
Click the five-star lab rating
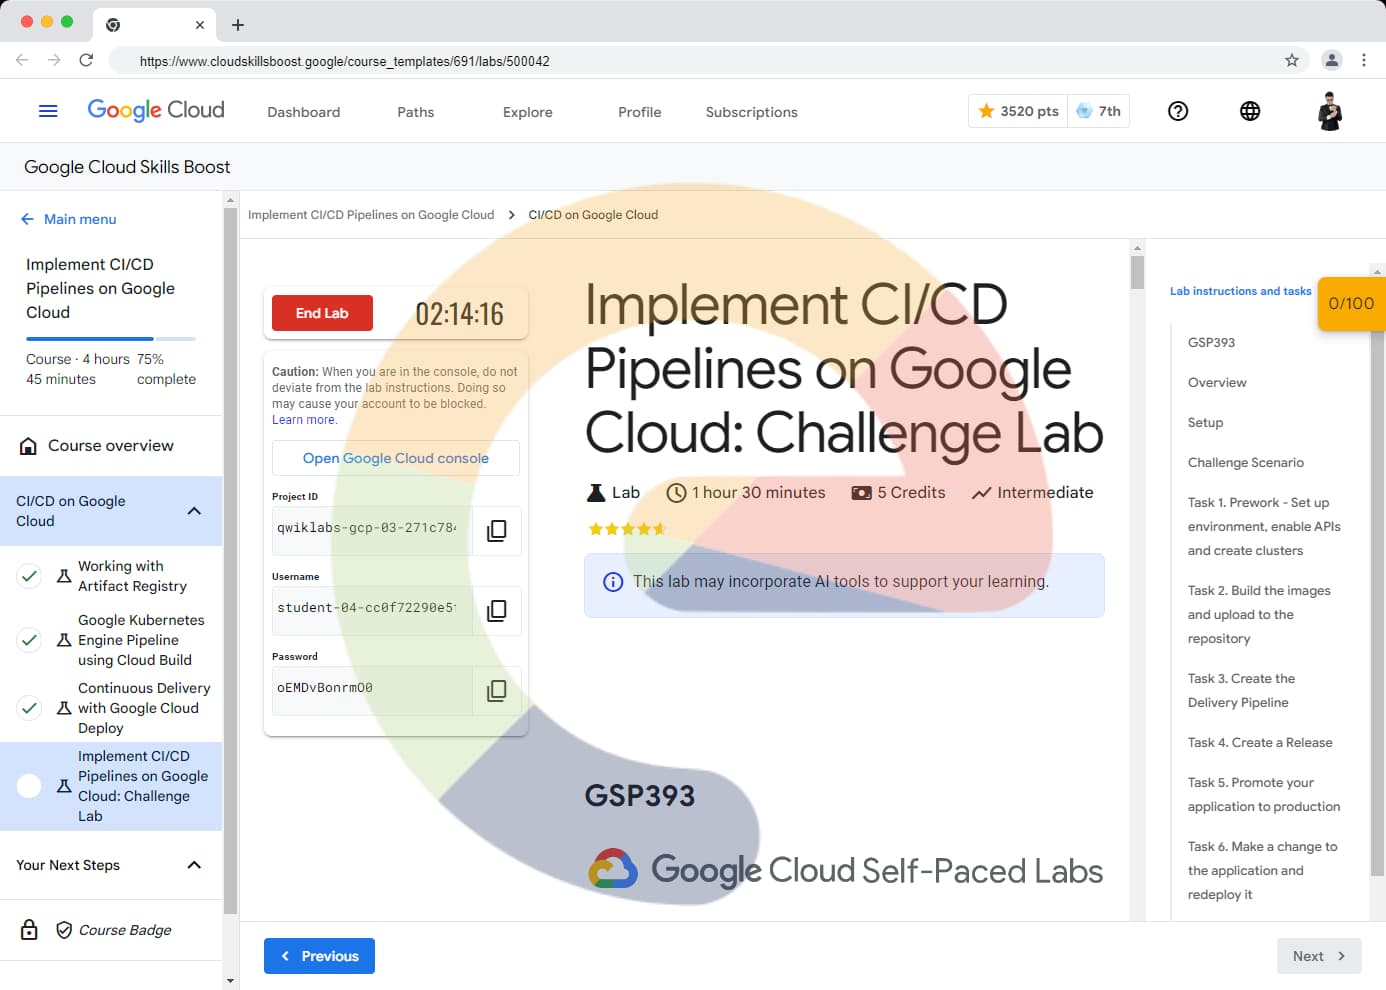point(627,529)
